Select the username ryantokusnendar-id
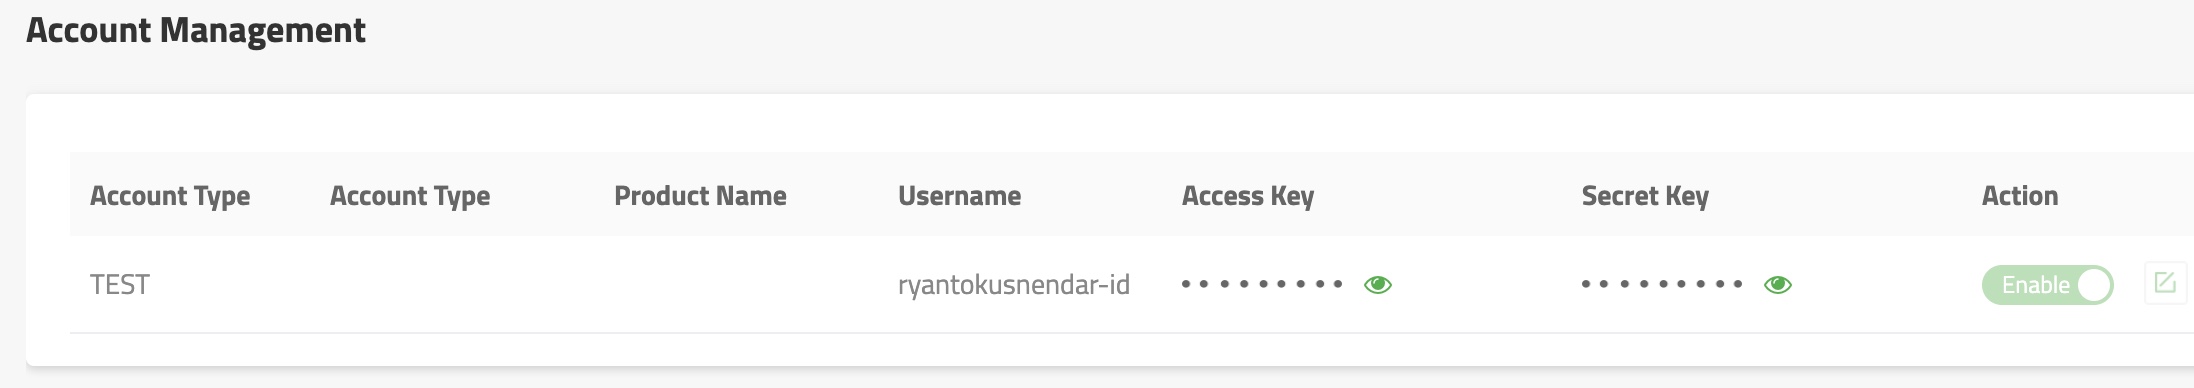The width and height of the screenshot is (2194, 388). click(1014, 285)
